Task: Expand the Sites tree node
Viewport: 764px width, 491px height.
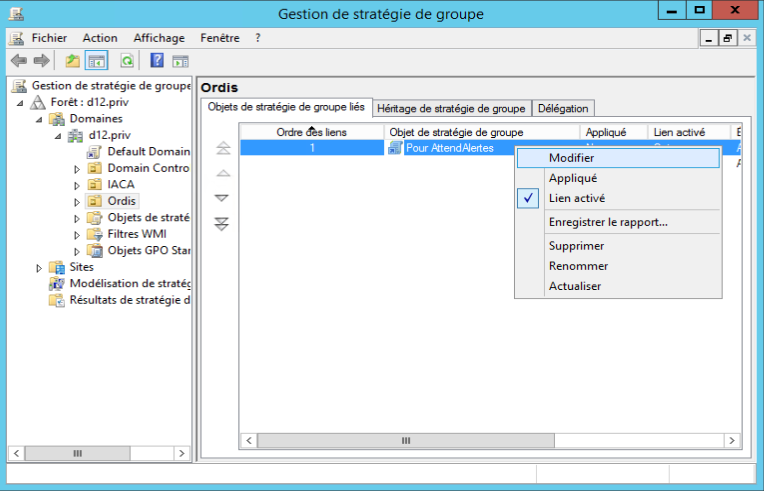Action: pos(39,267)
